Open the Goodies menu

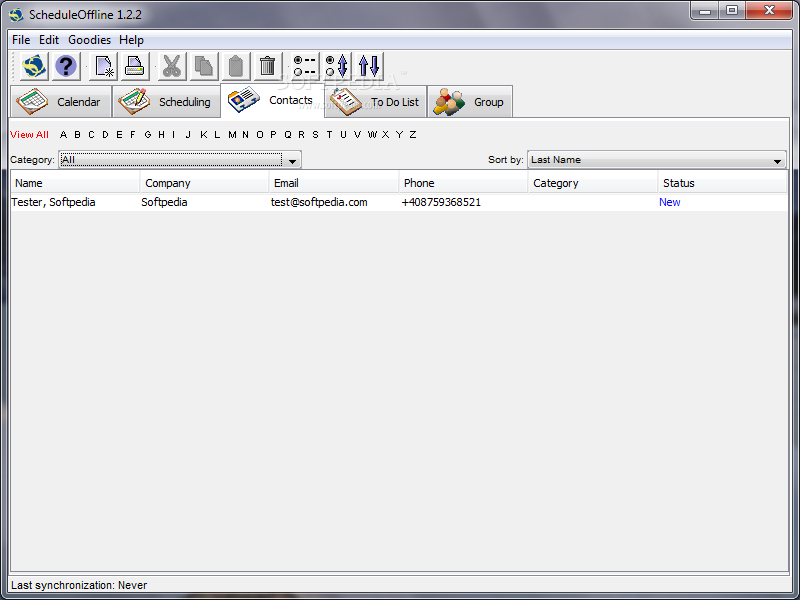pyautogui.click(x=89, y=40)
